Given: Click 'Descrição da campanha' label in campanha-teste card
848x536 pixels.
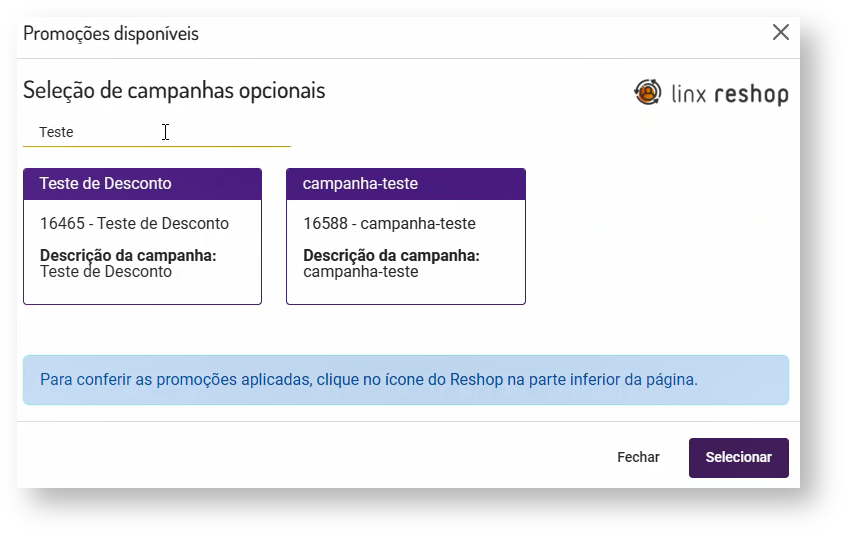Looking at the screenshot, I should tap(391, 256).
